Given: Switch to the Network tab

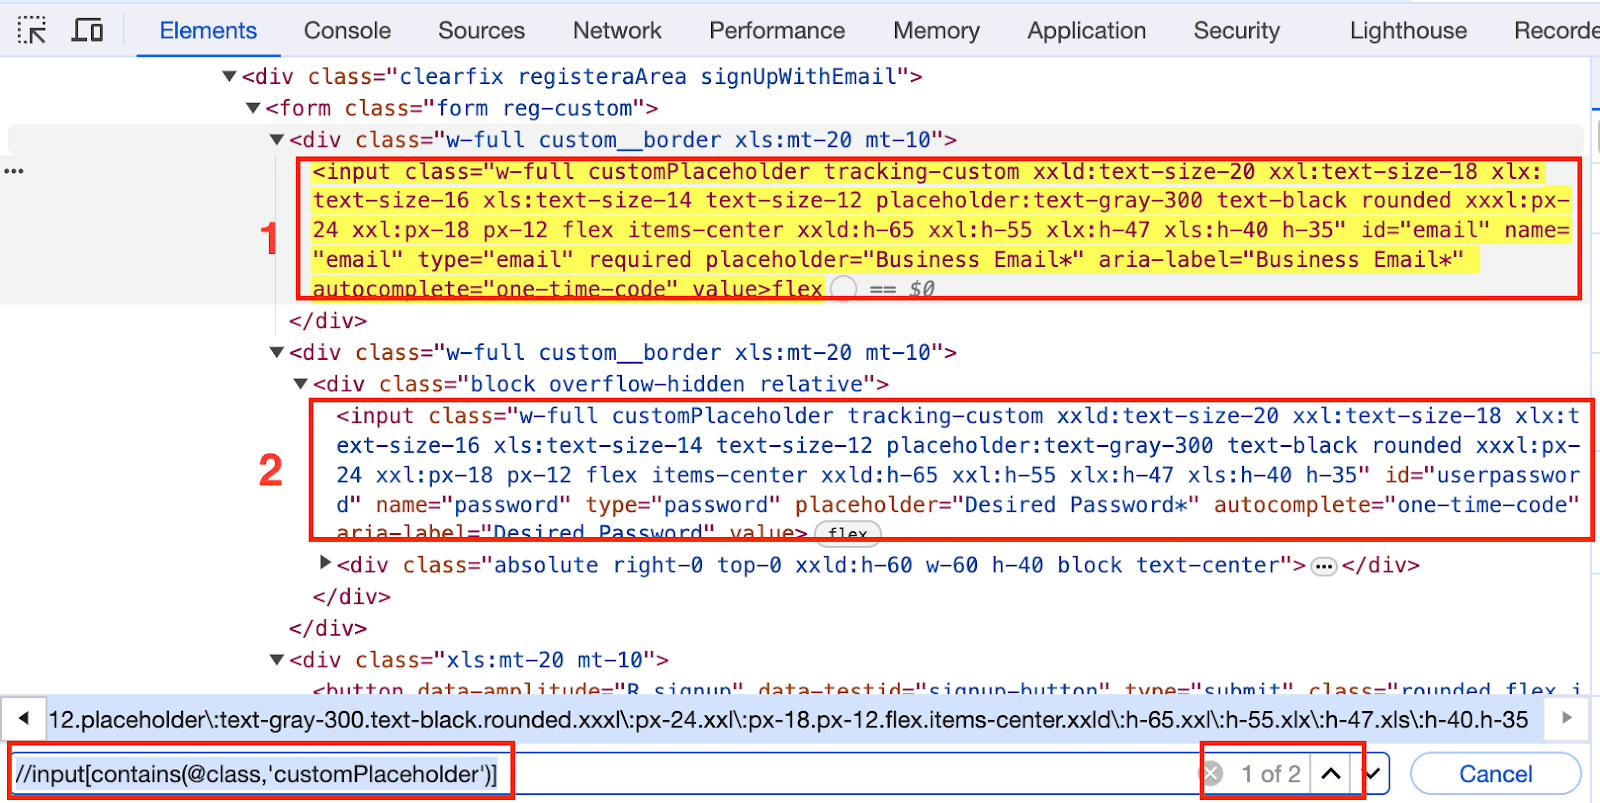Looking at the screenshot, I should 617,31.
